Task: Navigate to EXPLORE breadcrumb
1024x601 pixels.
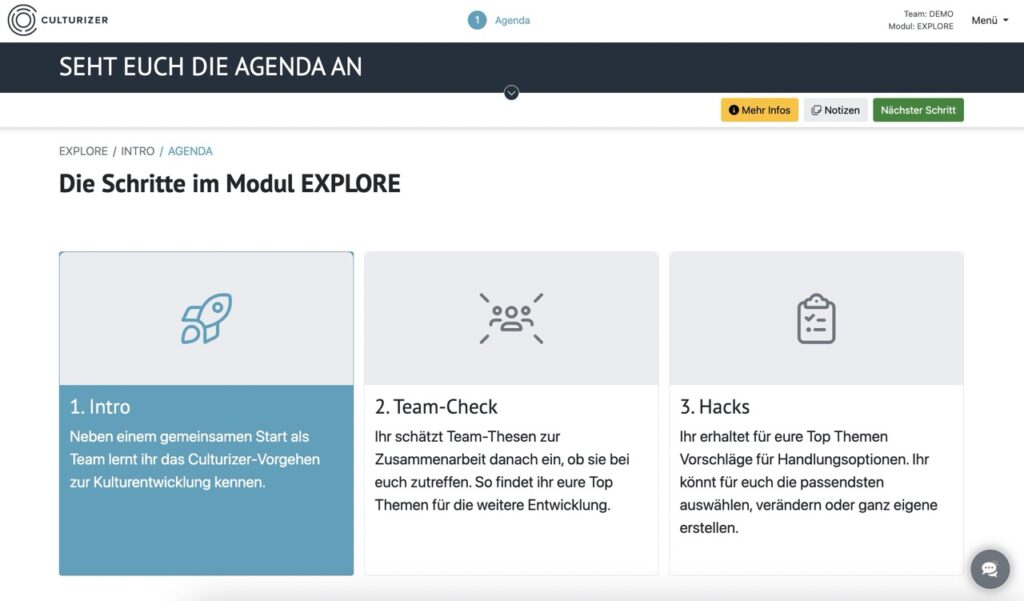Action: tap(83, 151)
